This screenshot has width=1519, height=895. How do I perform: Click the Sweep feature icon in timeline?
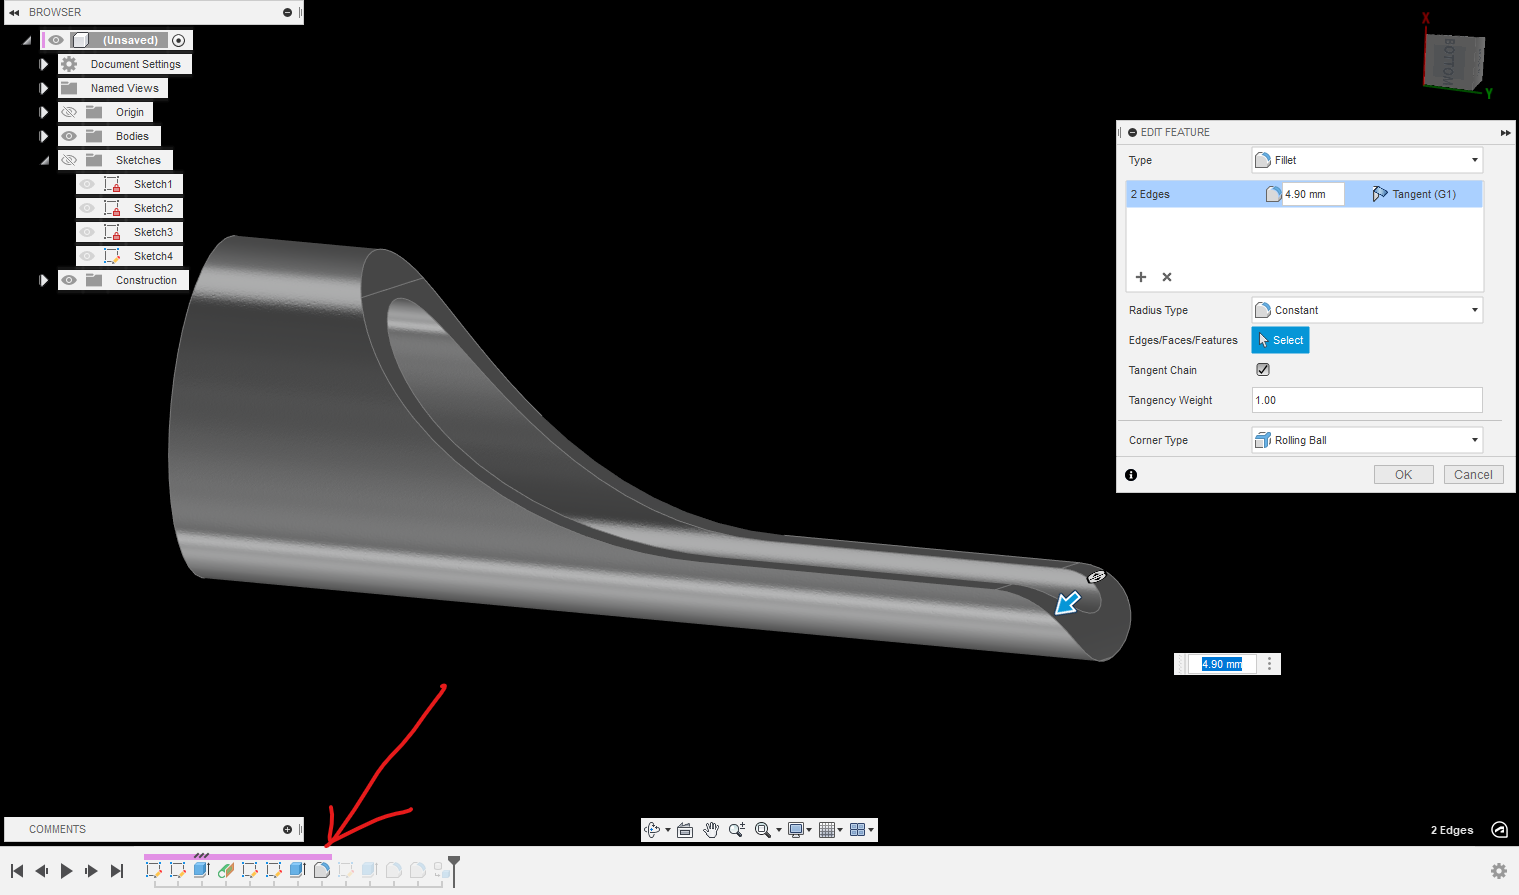(x=225, y=870)
